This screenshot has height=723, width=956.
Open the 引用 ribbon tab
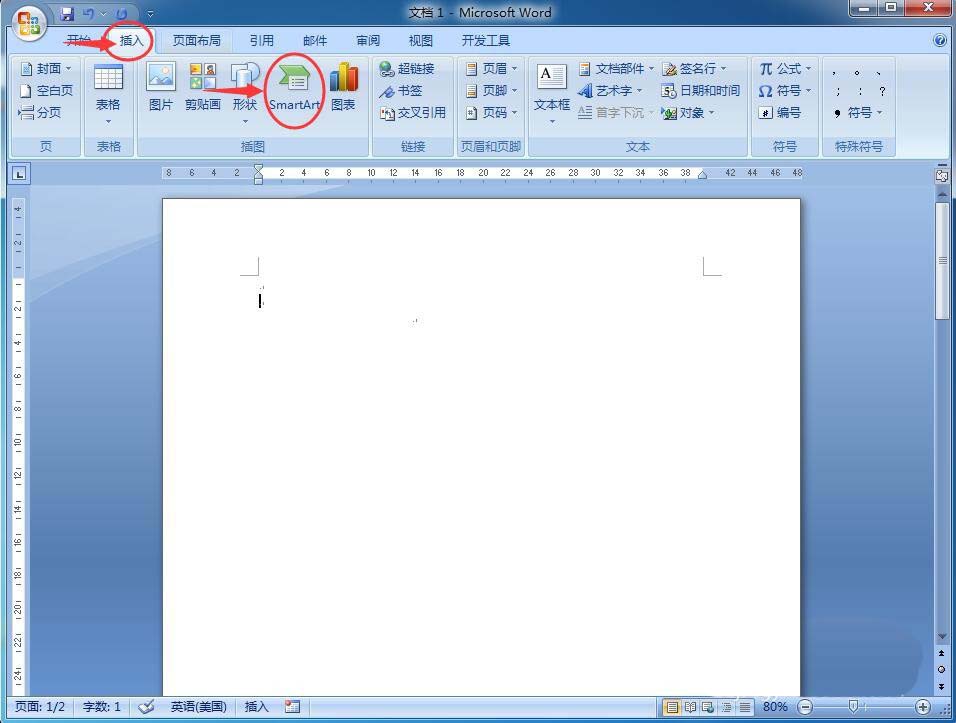pos(262,41)
